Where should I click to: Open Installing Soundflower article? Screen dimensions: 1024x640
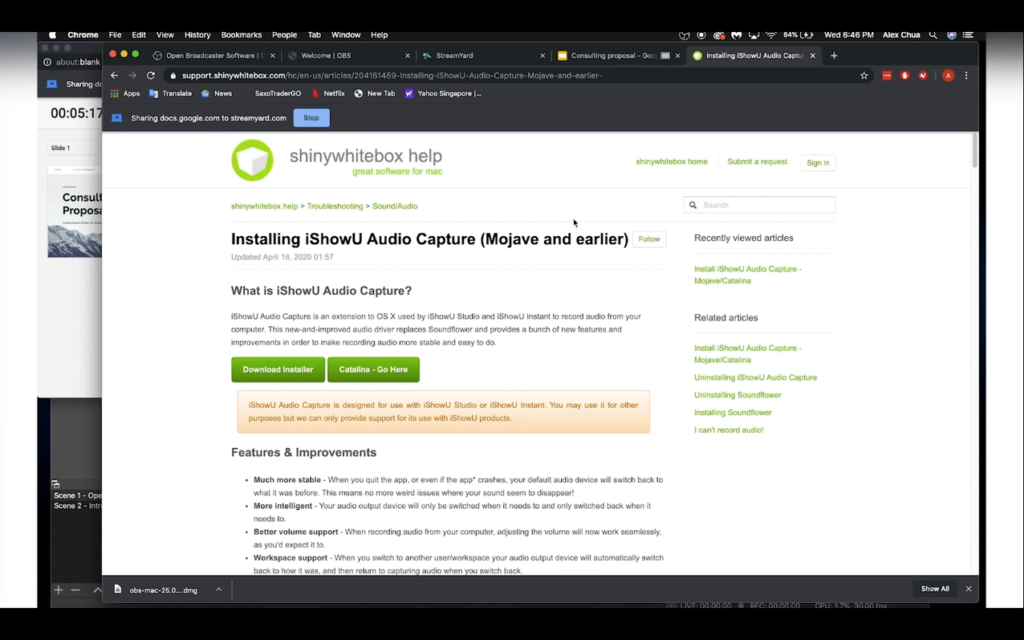click(x=733, y=413)
